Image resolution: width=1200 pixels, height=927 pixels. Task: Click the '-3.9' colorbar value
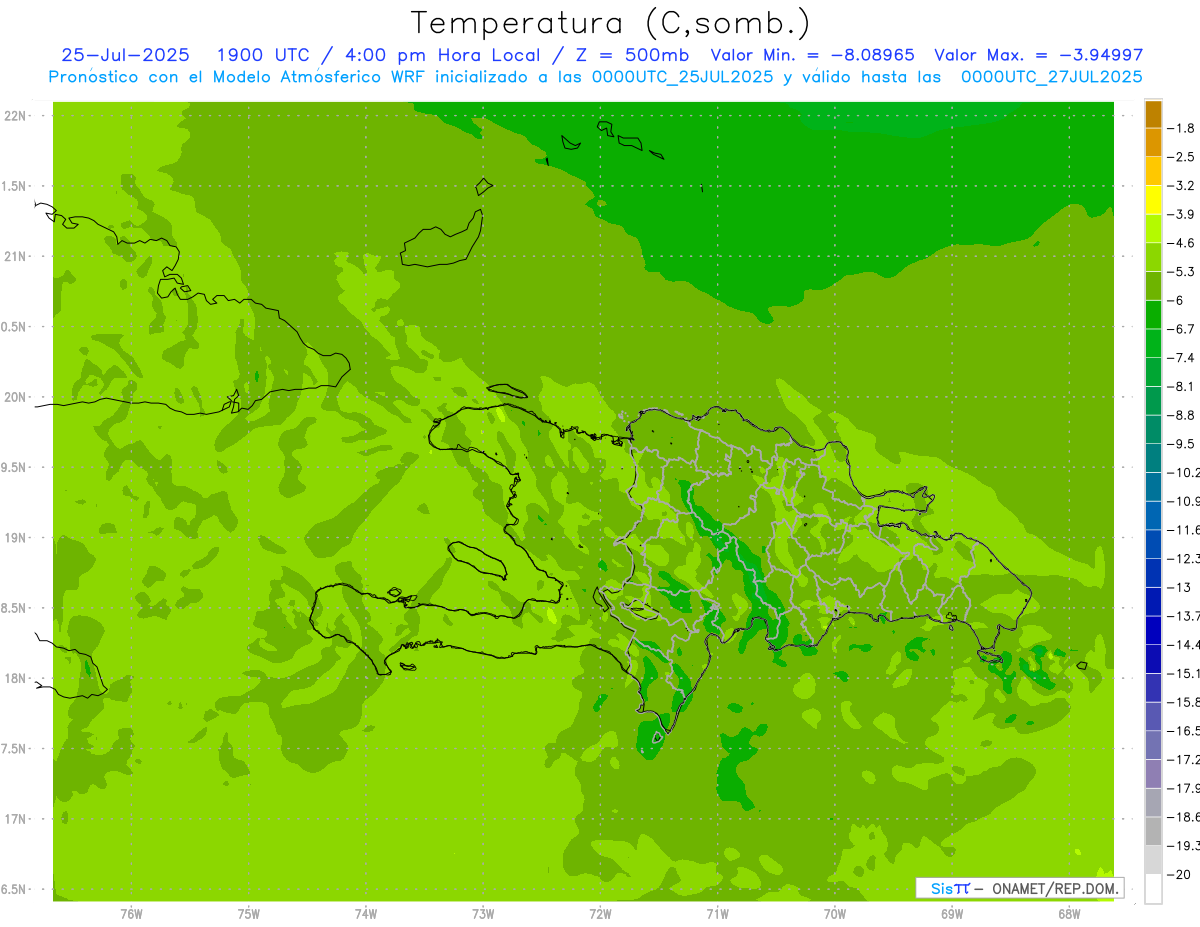tap(1182, 214)
